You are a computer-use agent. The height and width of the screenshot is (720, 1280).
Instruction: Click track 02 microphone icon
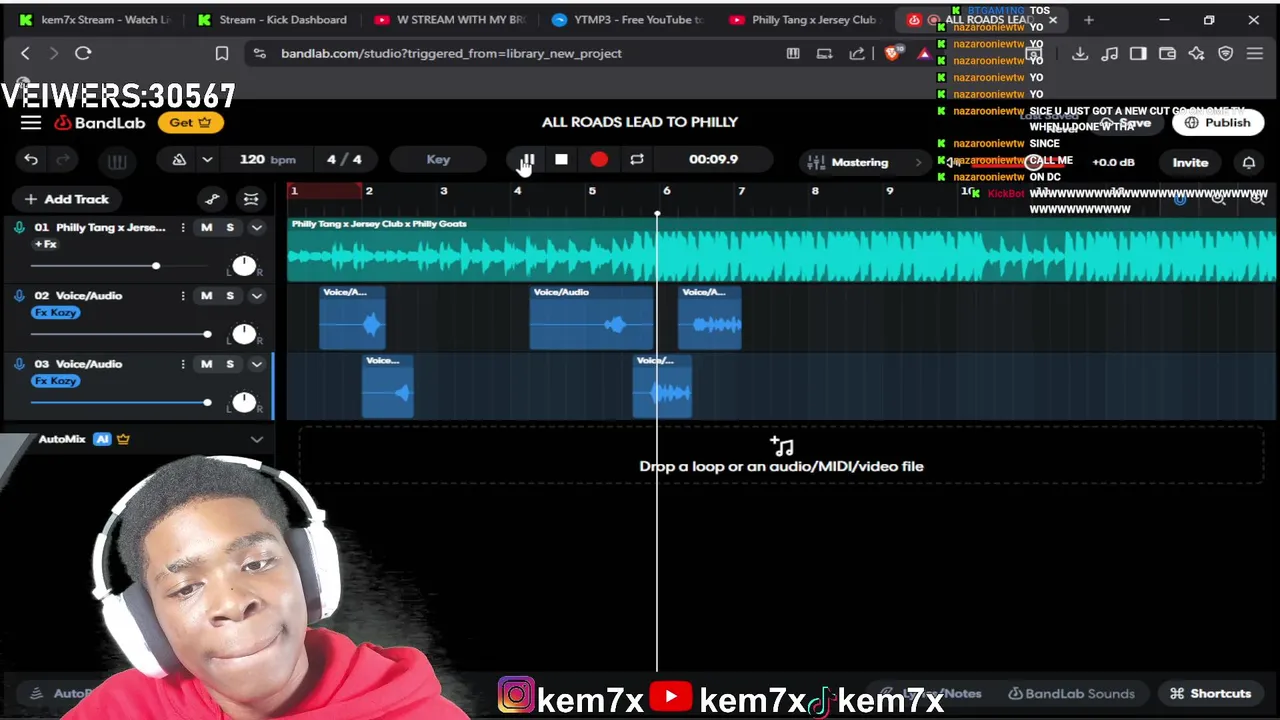click(x=19, y=296)
